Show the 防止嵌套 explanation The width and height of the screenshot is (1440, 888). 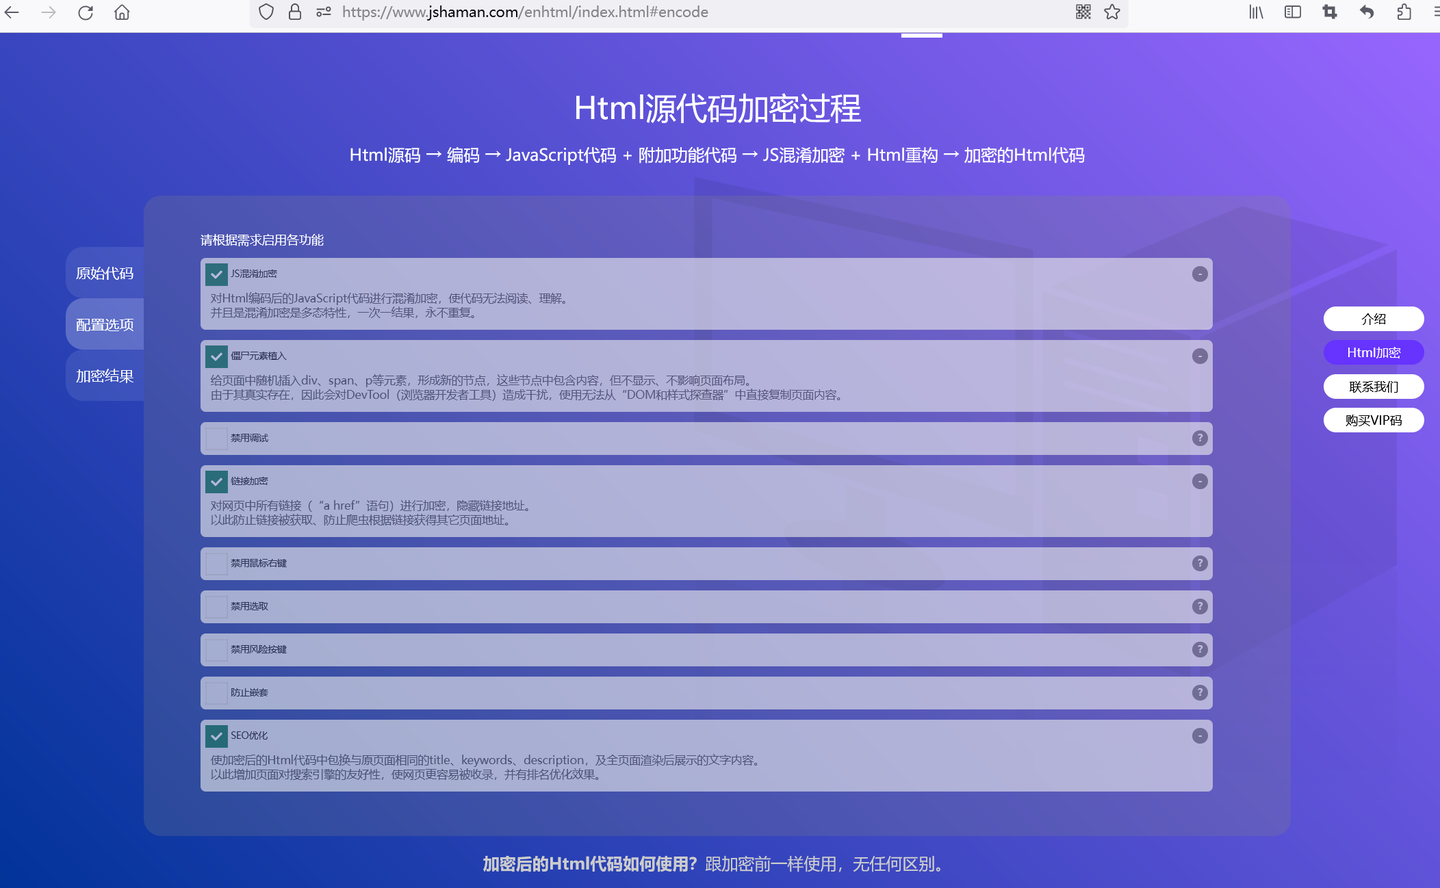point(1200,692)
